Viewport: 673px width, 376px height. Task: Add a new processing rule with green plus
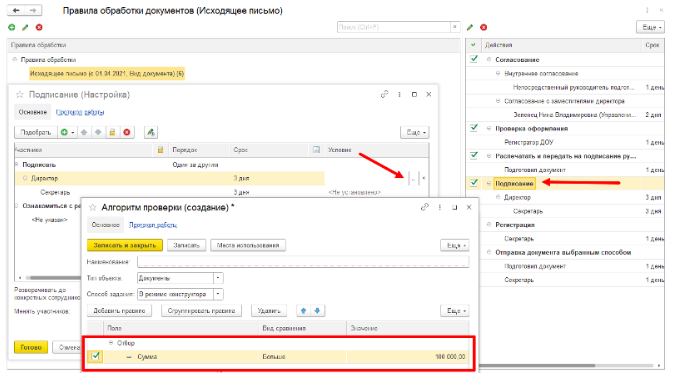pos(12,27)
